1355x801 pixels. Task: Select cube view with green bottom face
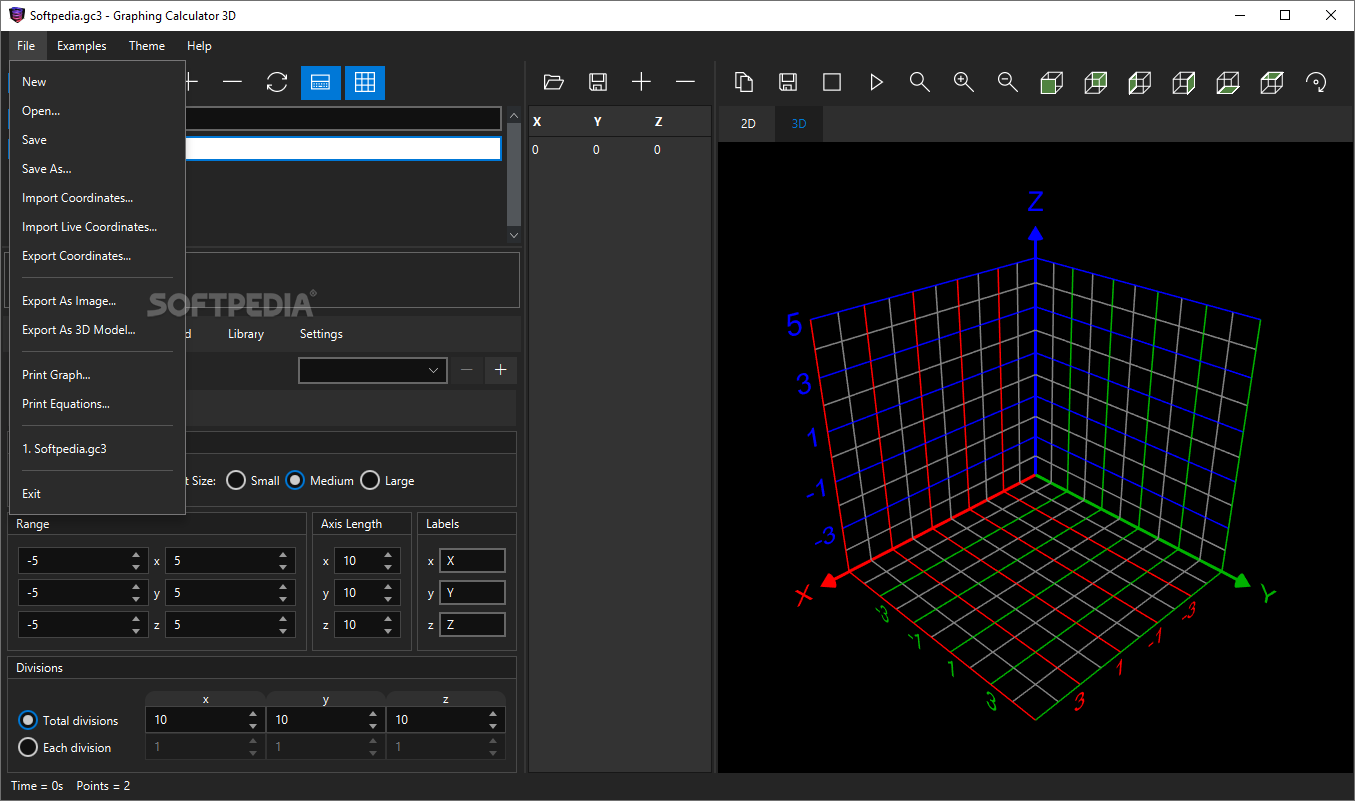(x=1228, y=82)
